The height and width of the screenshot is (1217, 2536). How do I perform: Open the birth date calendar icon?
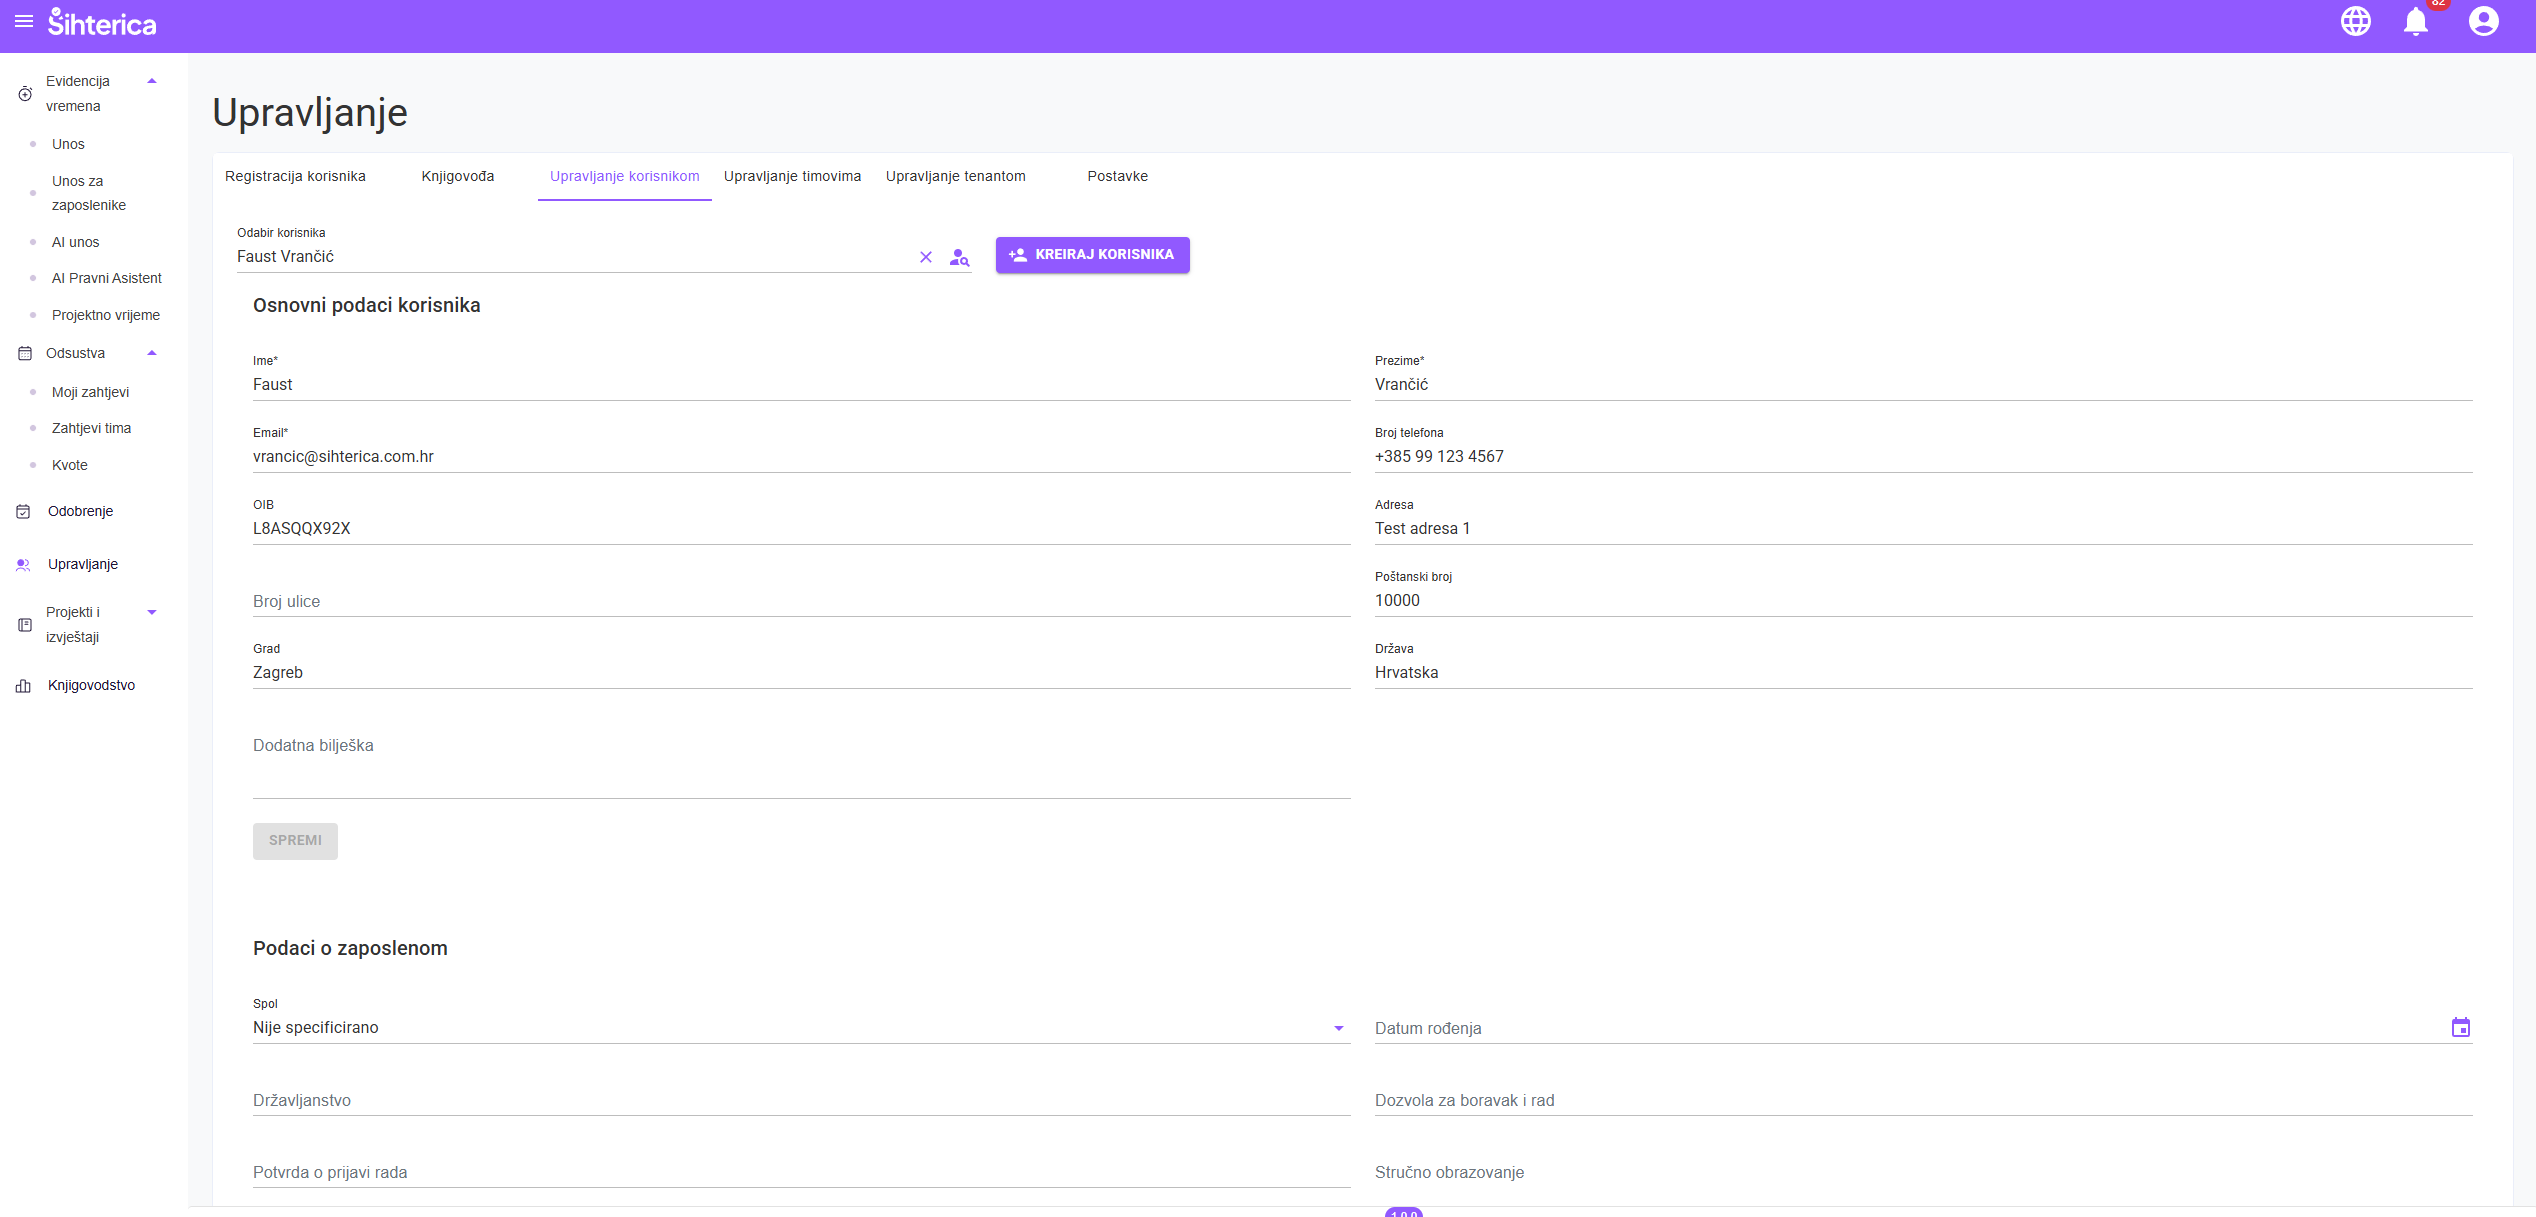point(2460,1027)
